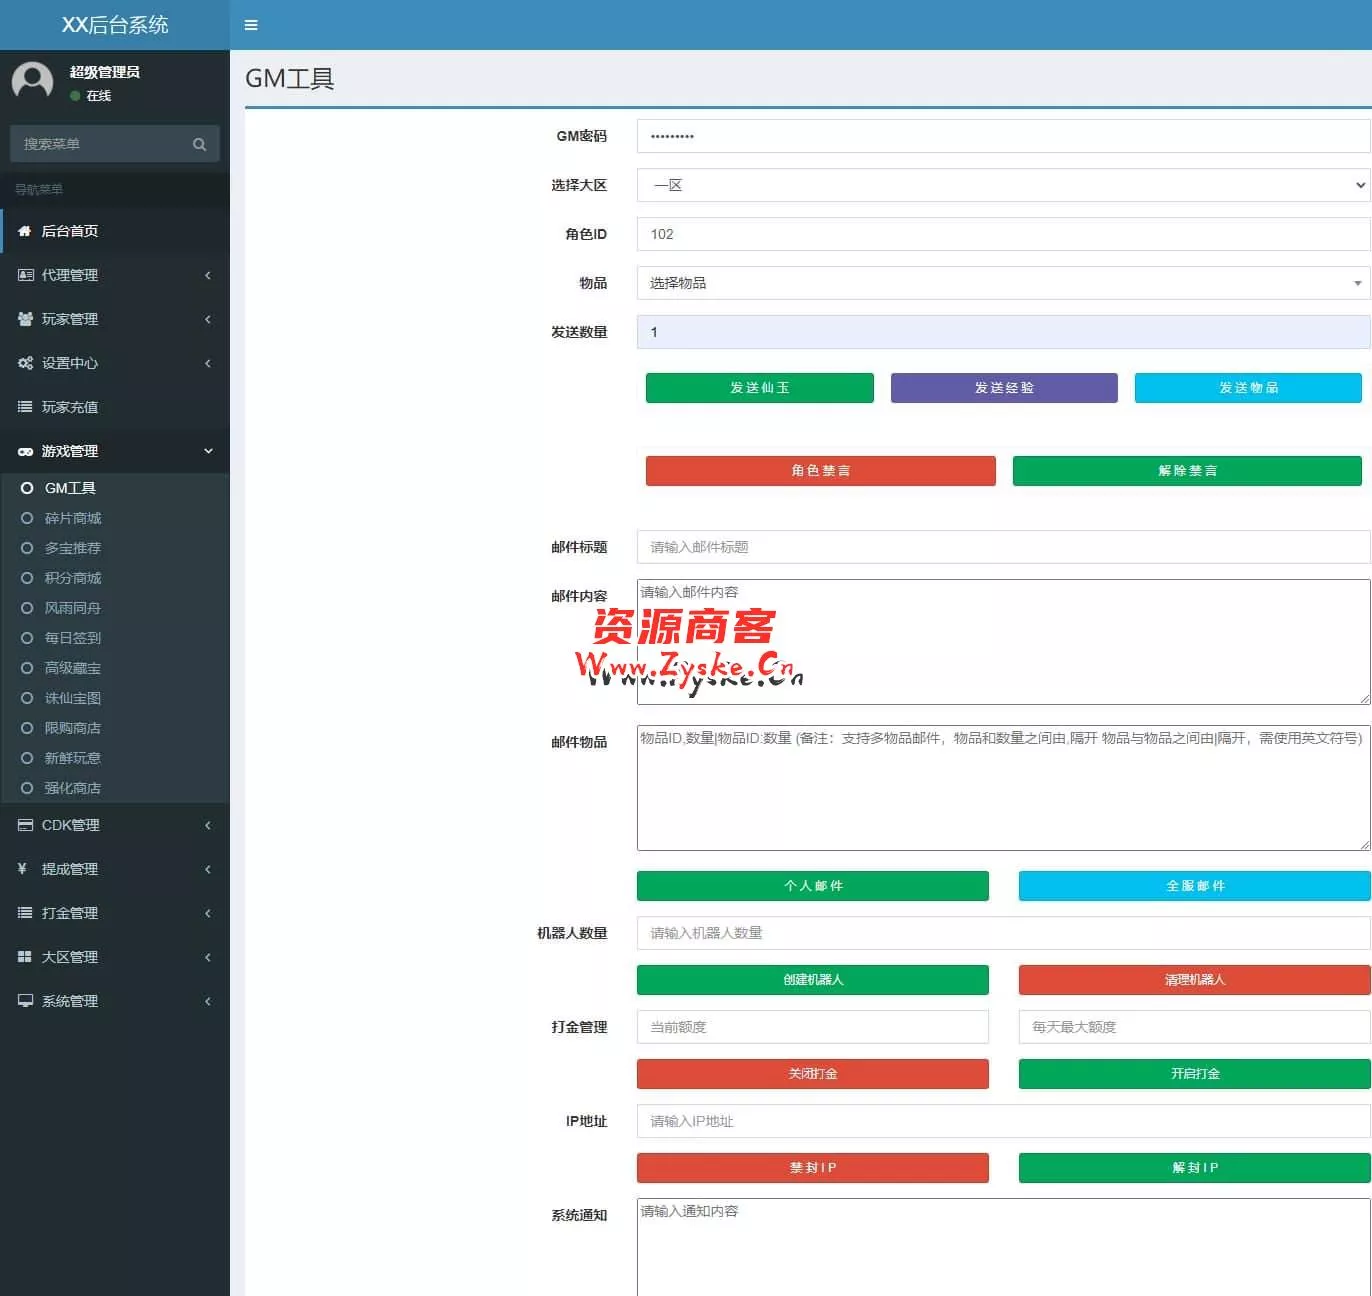
Task: Click the 全服邮件 button
Action: coord(1195,886)
